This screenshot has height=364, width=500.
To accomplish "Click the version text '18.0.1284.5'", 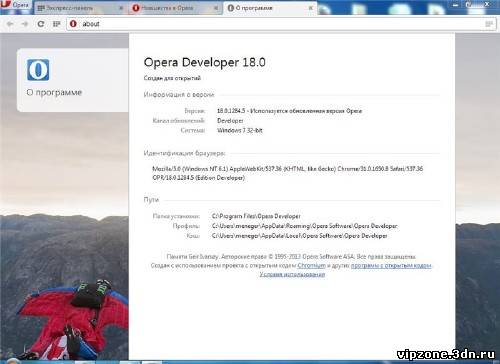I will pos(231,111).
